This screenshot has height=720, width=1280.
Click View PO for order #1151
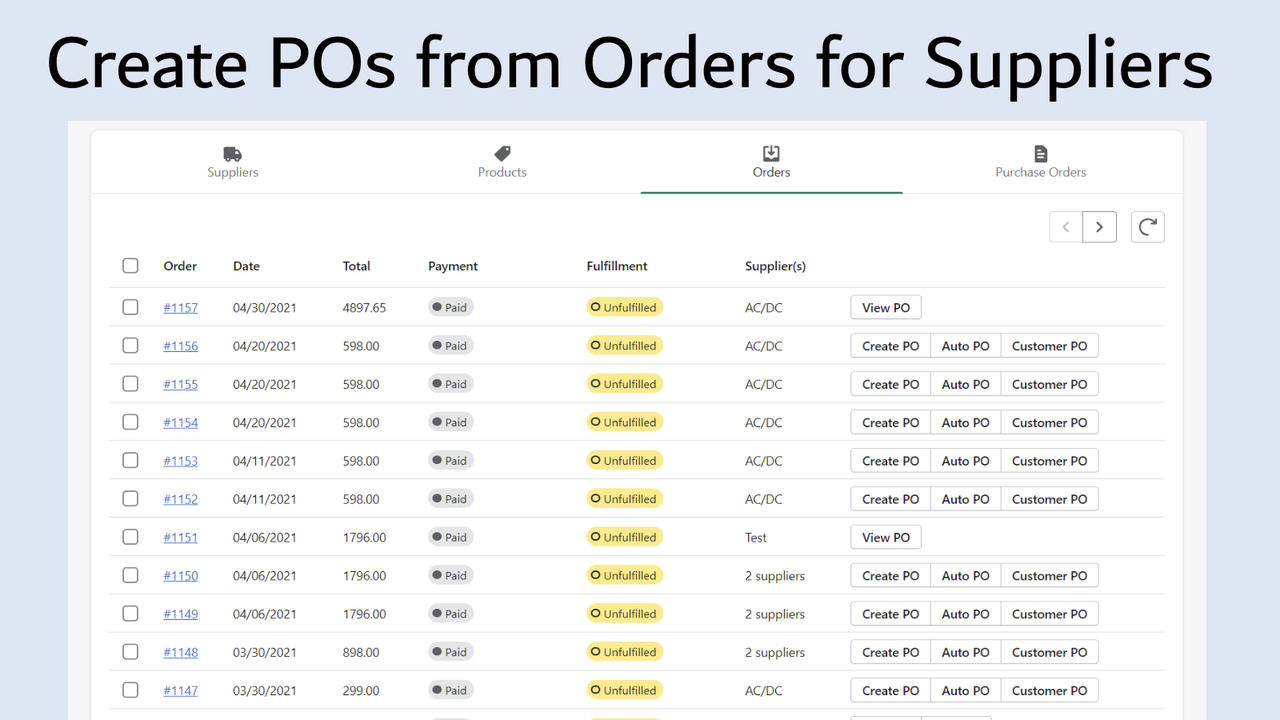(885, 537)
